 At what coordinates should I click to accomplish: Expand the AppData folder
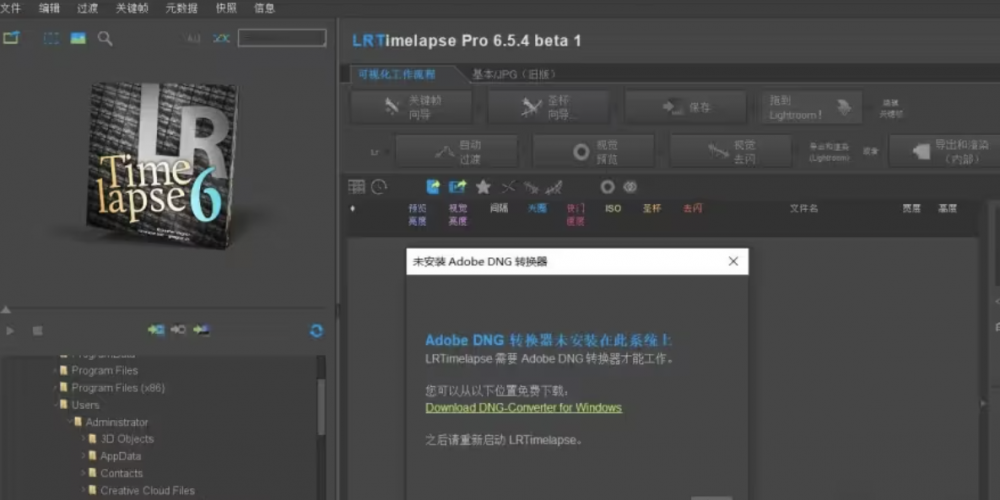[x=84, y=456]
